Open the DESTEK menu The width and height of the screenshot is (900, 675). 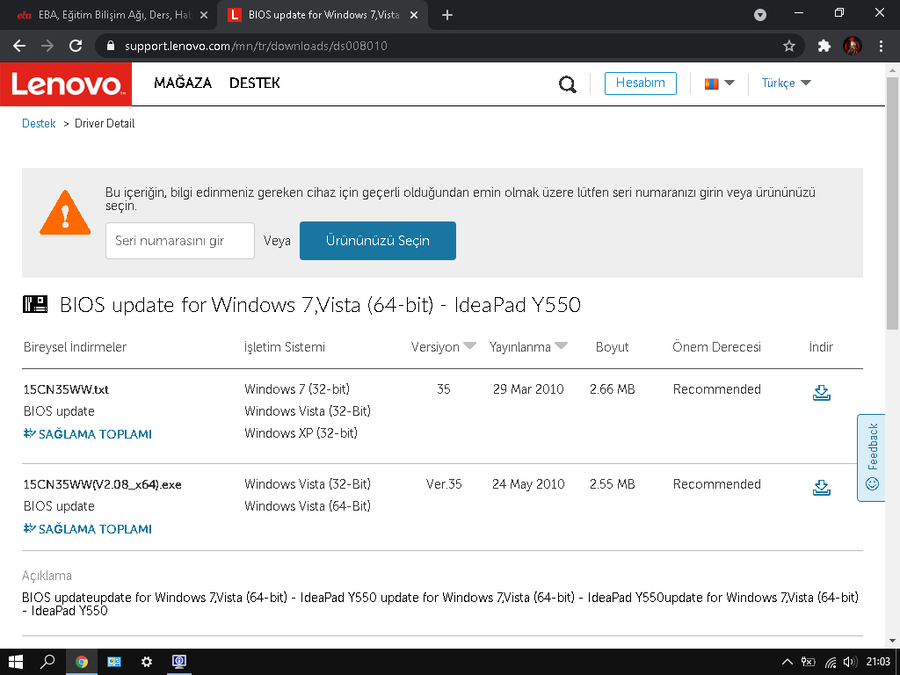pos(254,83)
